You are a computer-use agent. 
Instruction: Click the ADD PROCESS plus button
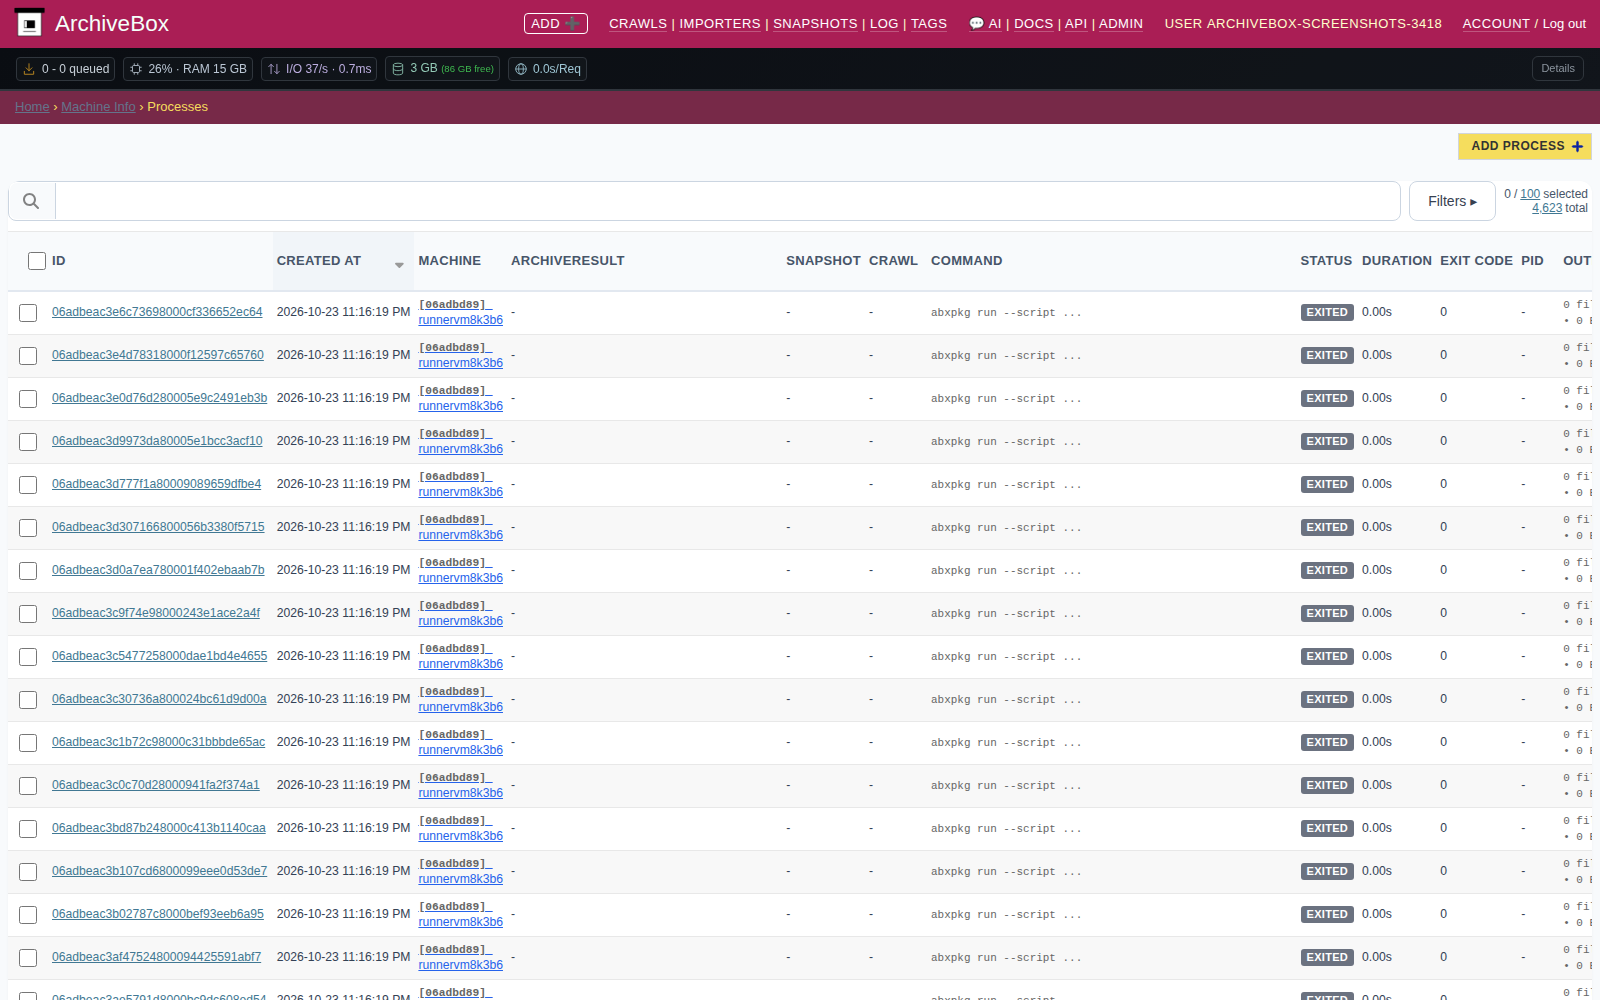click(x=1525, y=146)
